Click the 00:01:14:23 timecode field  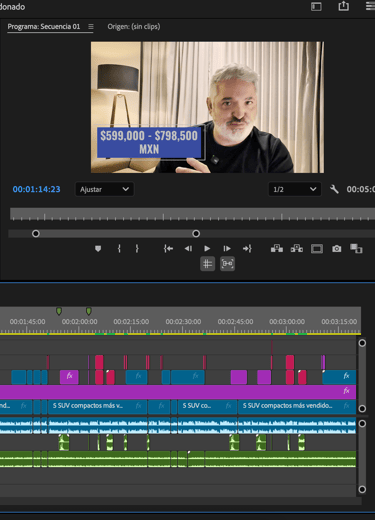[37, 189]
